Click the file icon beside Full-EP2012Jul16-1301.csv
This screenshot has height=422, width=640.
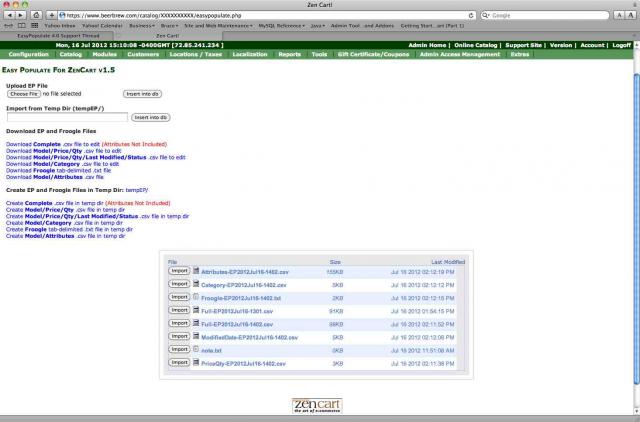[x=196, y=310]
